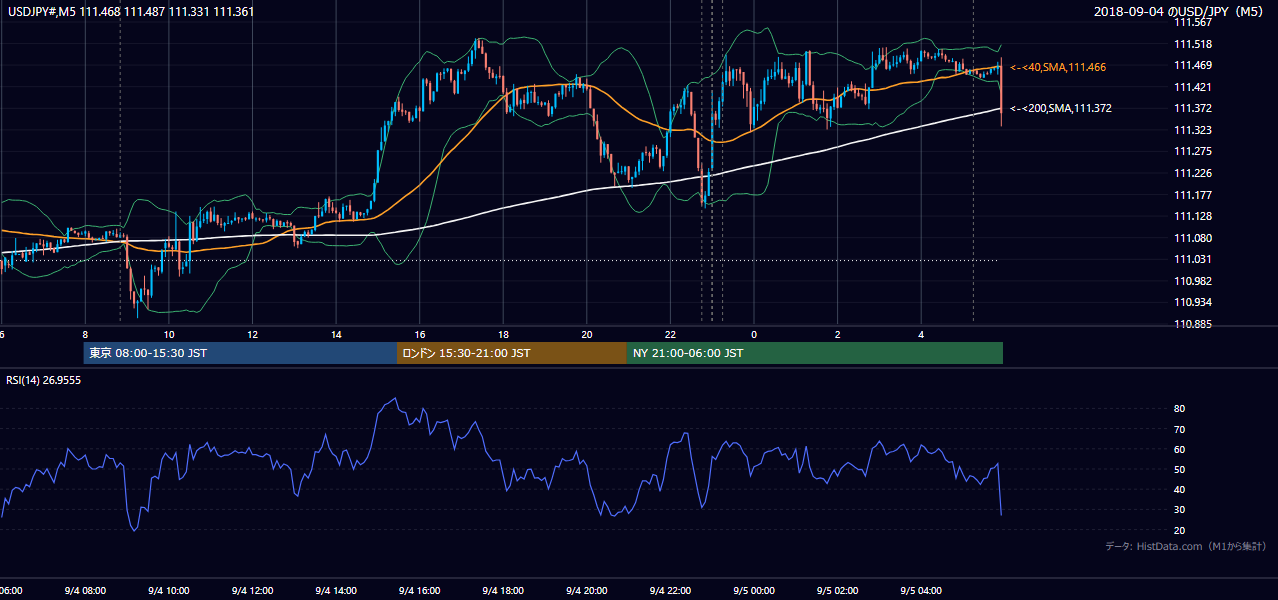Click the orange 40 SMA label 111.466

[1059, 67]
